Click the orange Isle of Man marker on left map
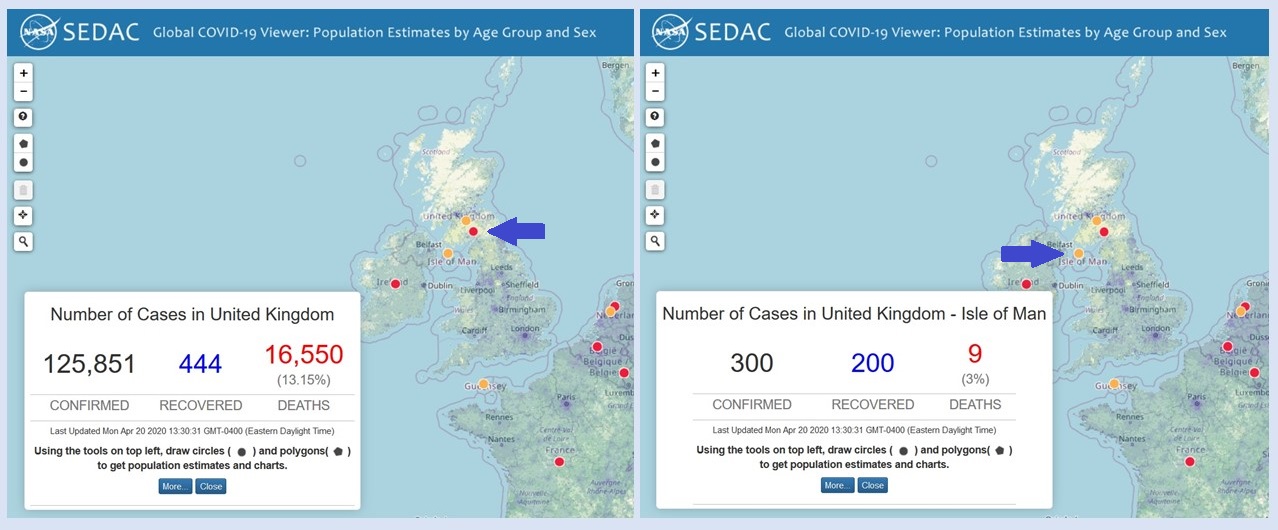 pyautogui.click(x=448, y=253)
